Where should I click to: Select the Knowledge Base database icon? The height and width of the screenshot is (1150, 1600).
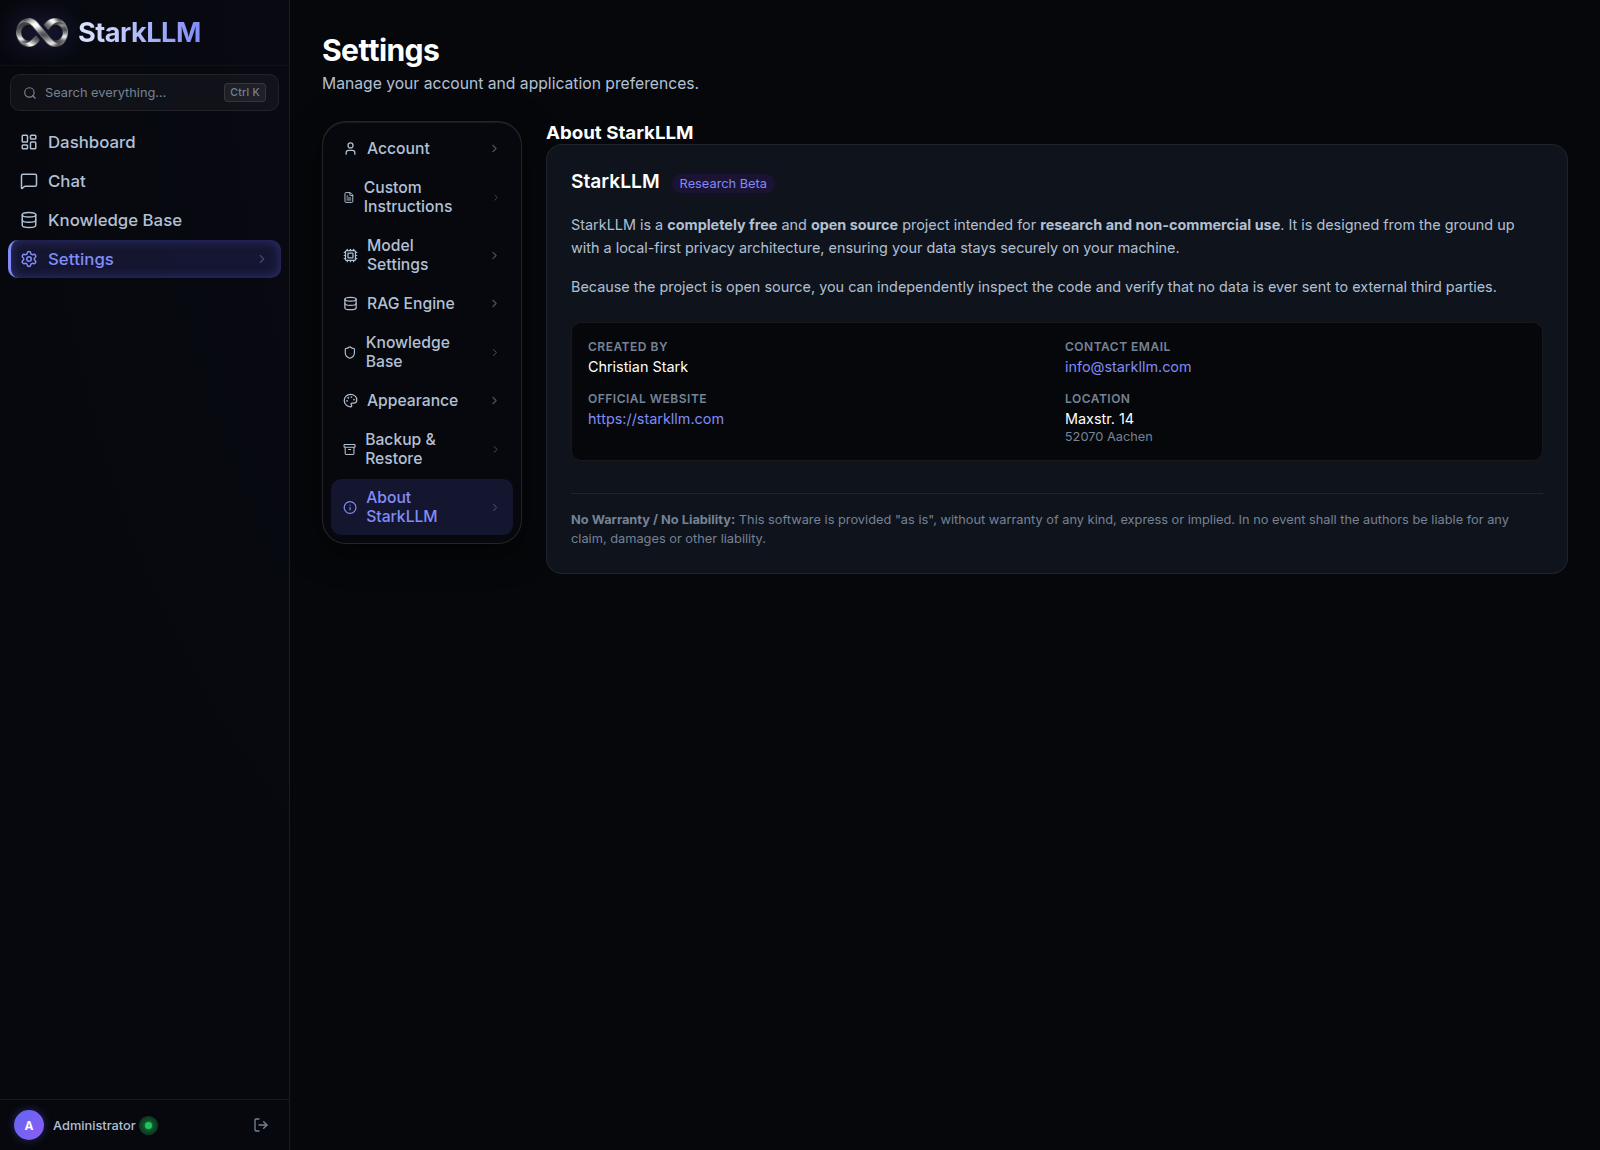(x=29, y=220)
